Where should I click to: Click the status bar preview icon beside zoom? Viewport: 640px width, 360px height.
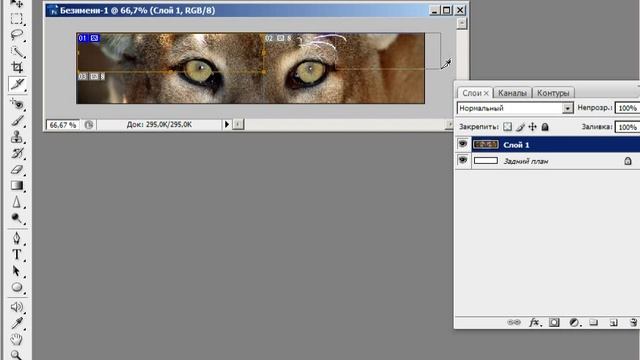pos(89,125)
